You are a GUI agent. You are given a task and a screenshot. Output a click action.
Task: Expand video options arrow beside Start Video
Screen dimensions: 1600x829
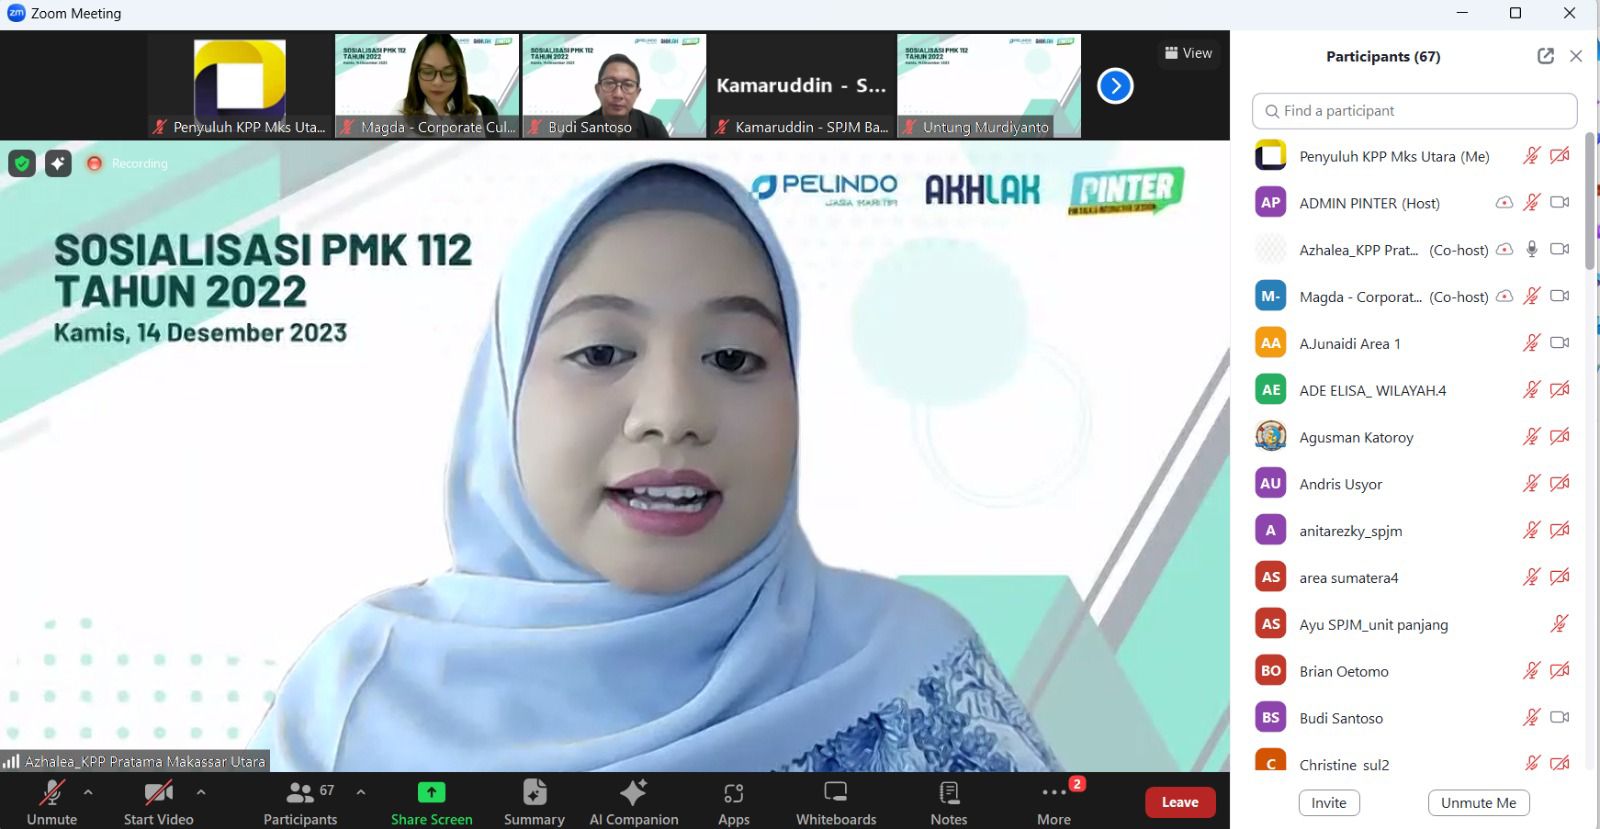tap(201, 792)
